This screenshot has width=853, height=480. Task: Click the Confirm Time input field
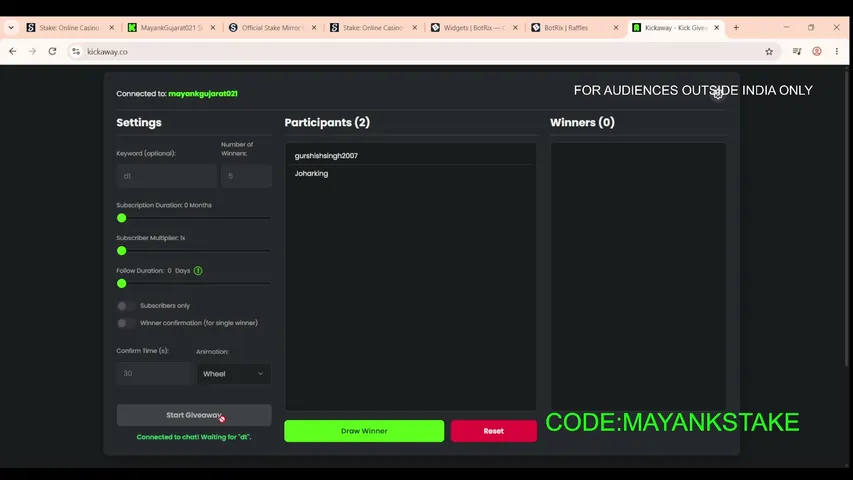(154, 373)
